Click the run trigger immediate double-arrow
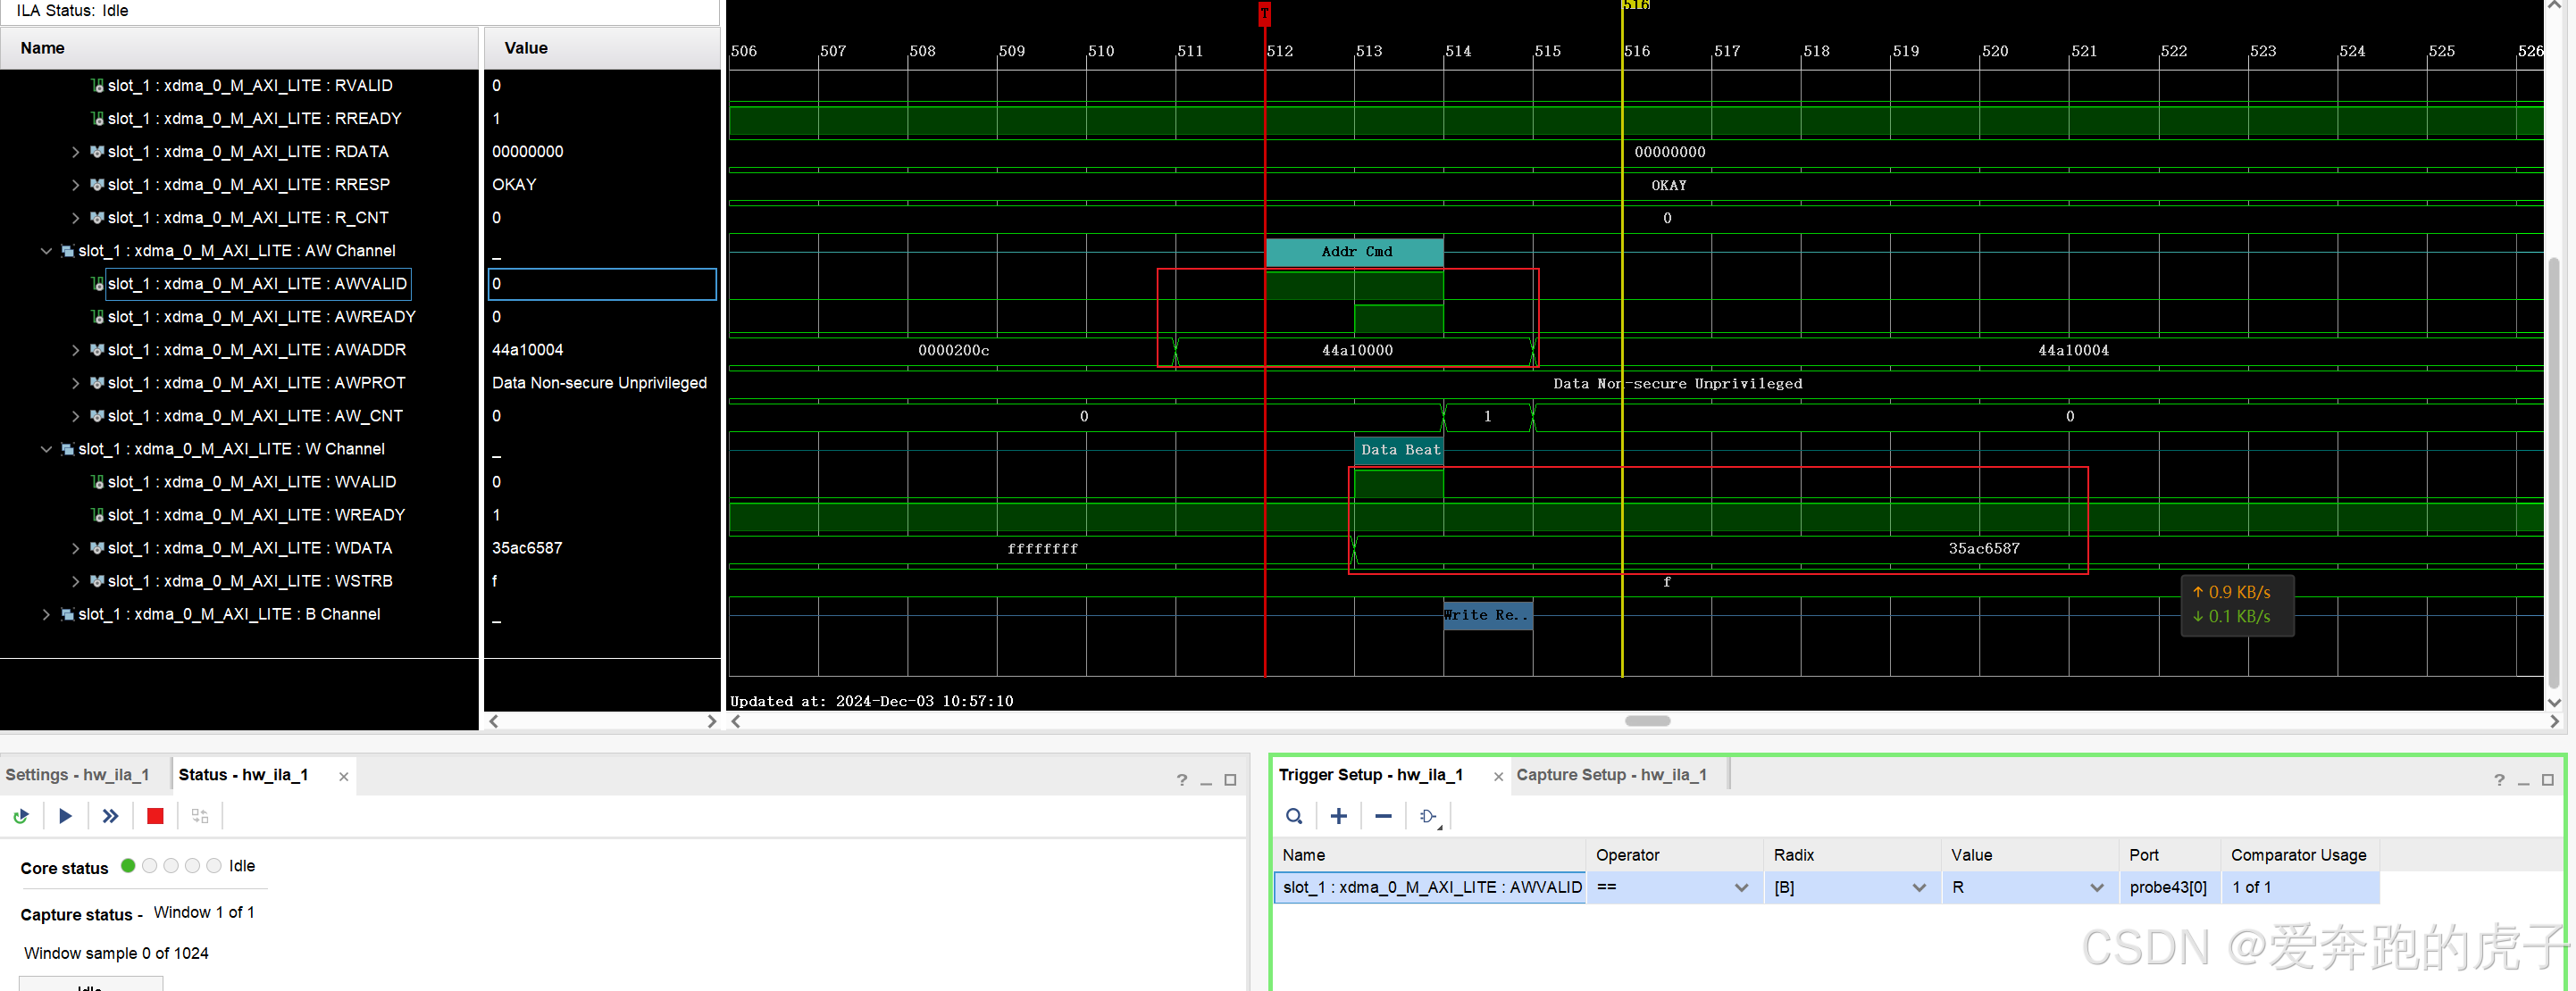 [110, 816]
